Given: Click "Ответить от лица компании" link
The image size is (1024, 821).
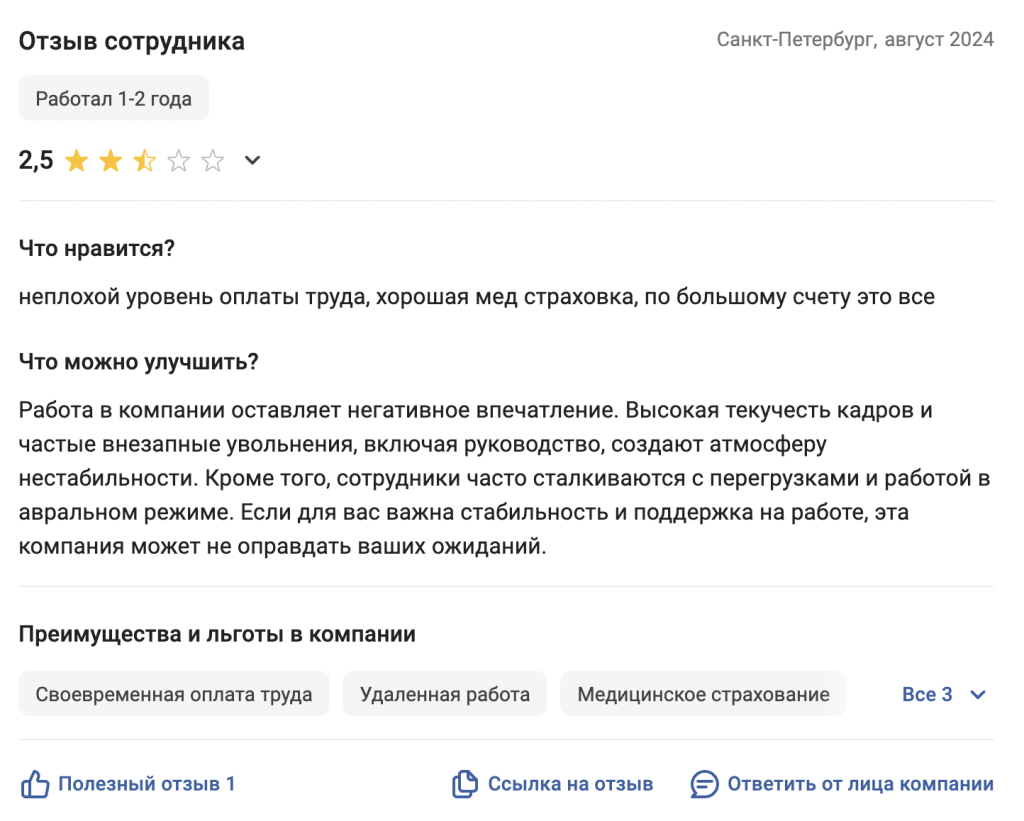Looking at the screenshot, I should coord(860,784).
